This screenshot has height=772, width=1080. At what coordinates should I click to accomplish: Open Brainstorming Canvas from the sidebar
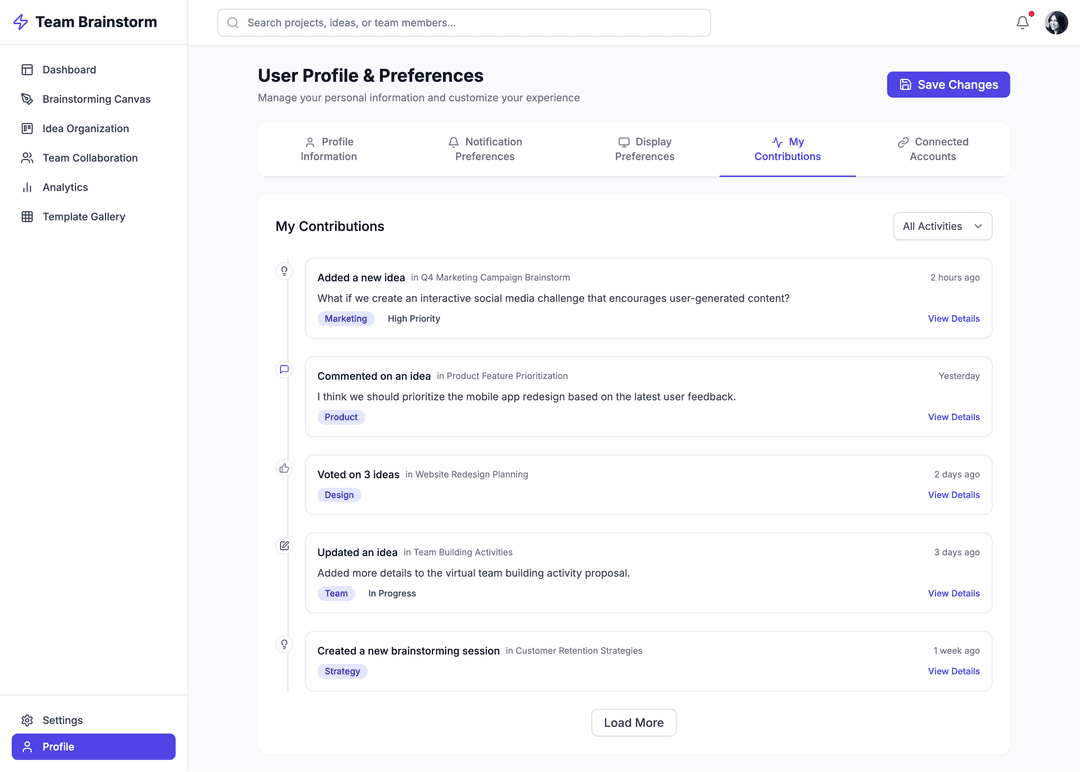96,99
